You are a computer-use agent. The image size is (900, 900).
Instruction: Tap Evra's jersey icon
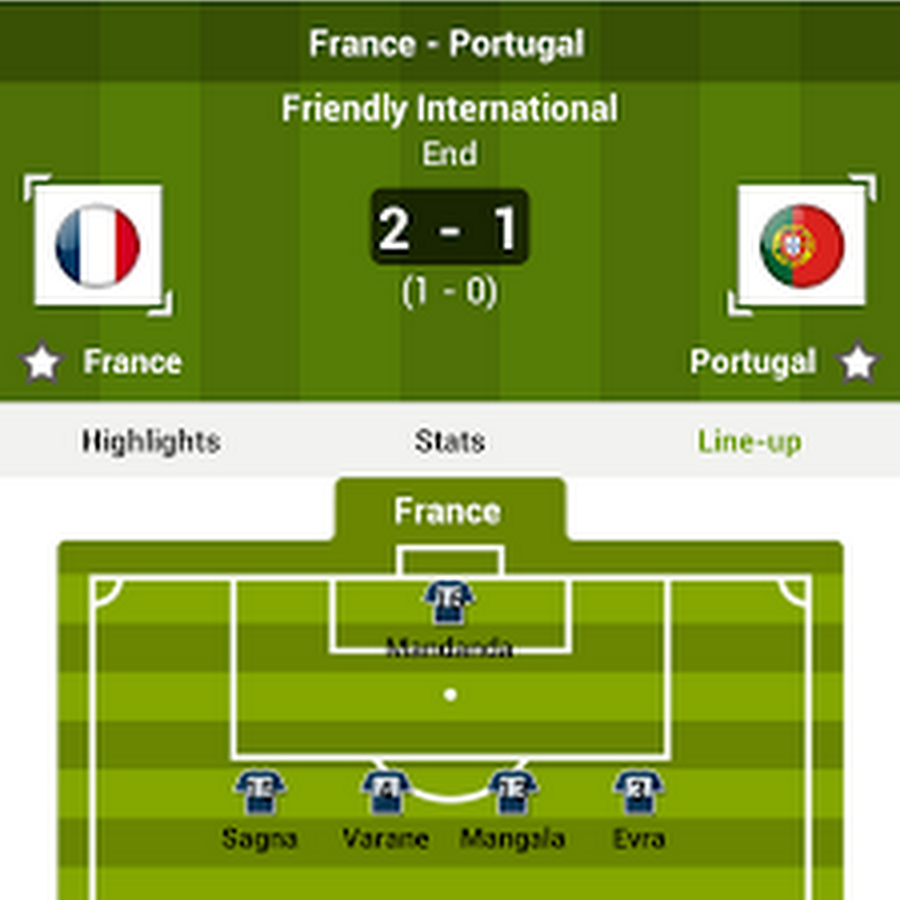(639, 792)
